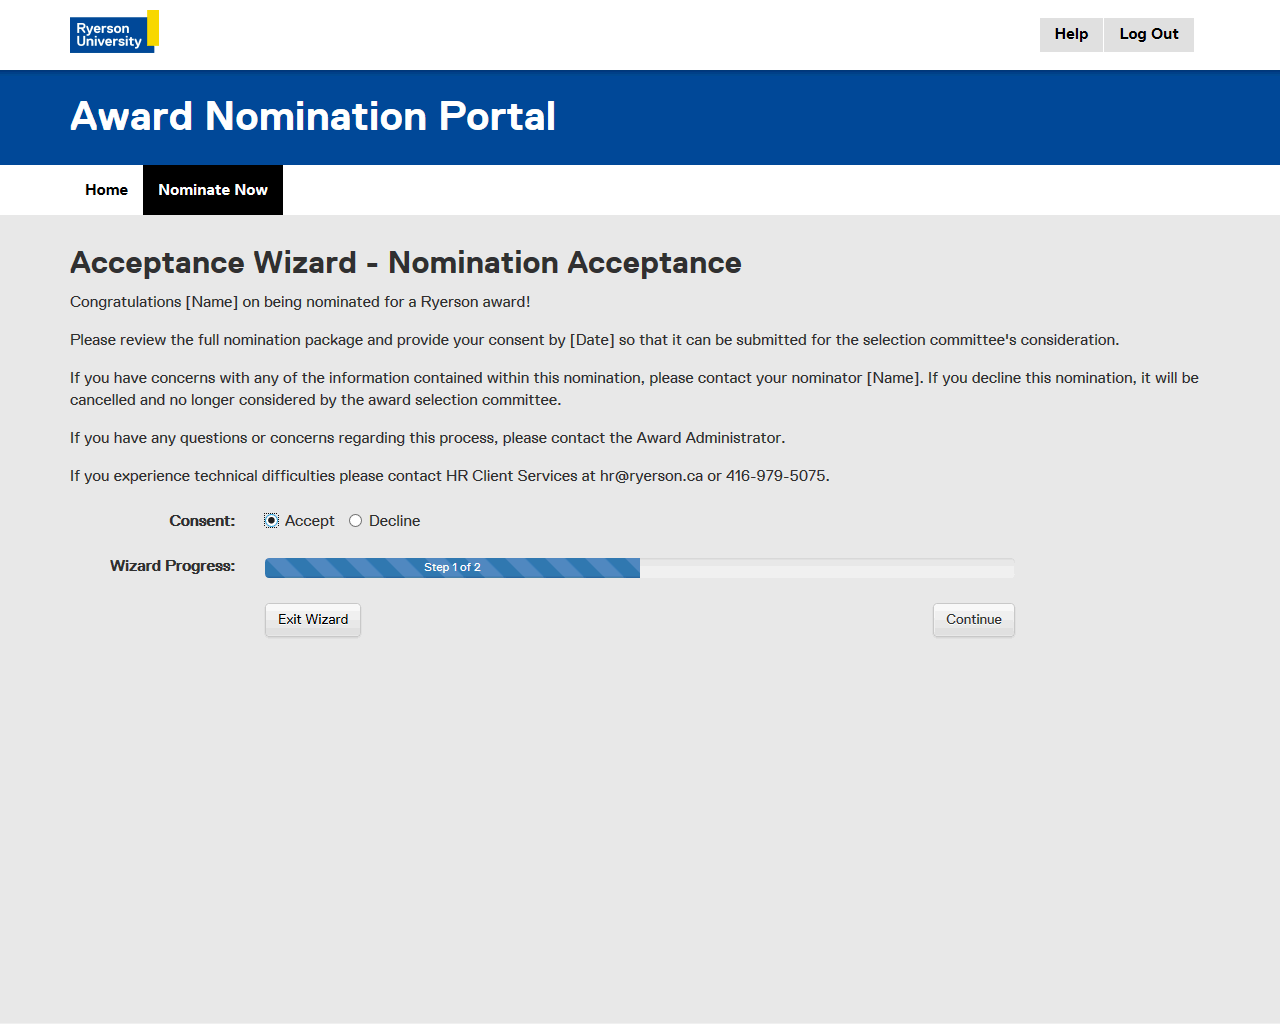Click the Wizard Progress field label
The width and height of the screenshot is (1280, 1024).
[x=172, y=566]
